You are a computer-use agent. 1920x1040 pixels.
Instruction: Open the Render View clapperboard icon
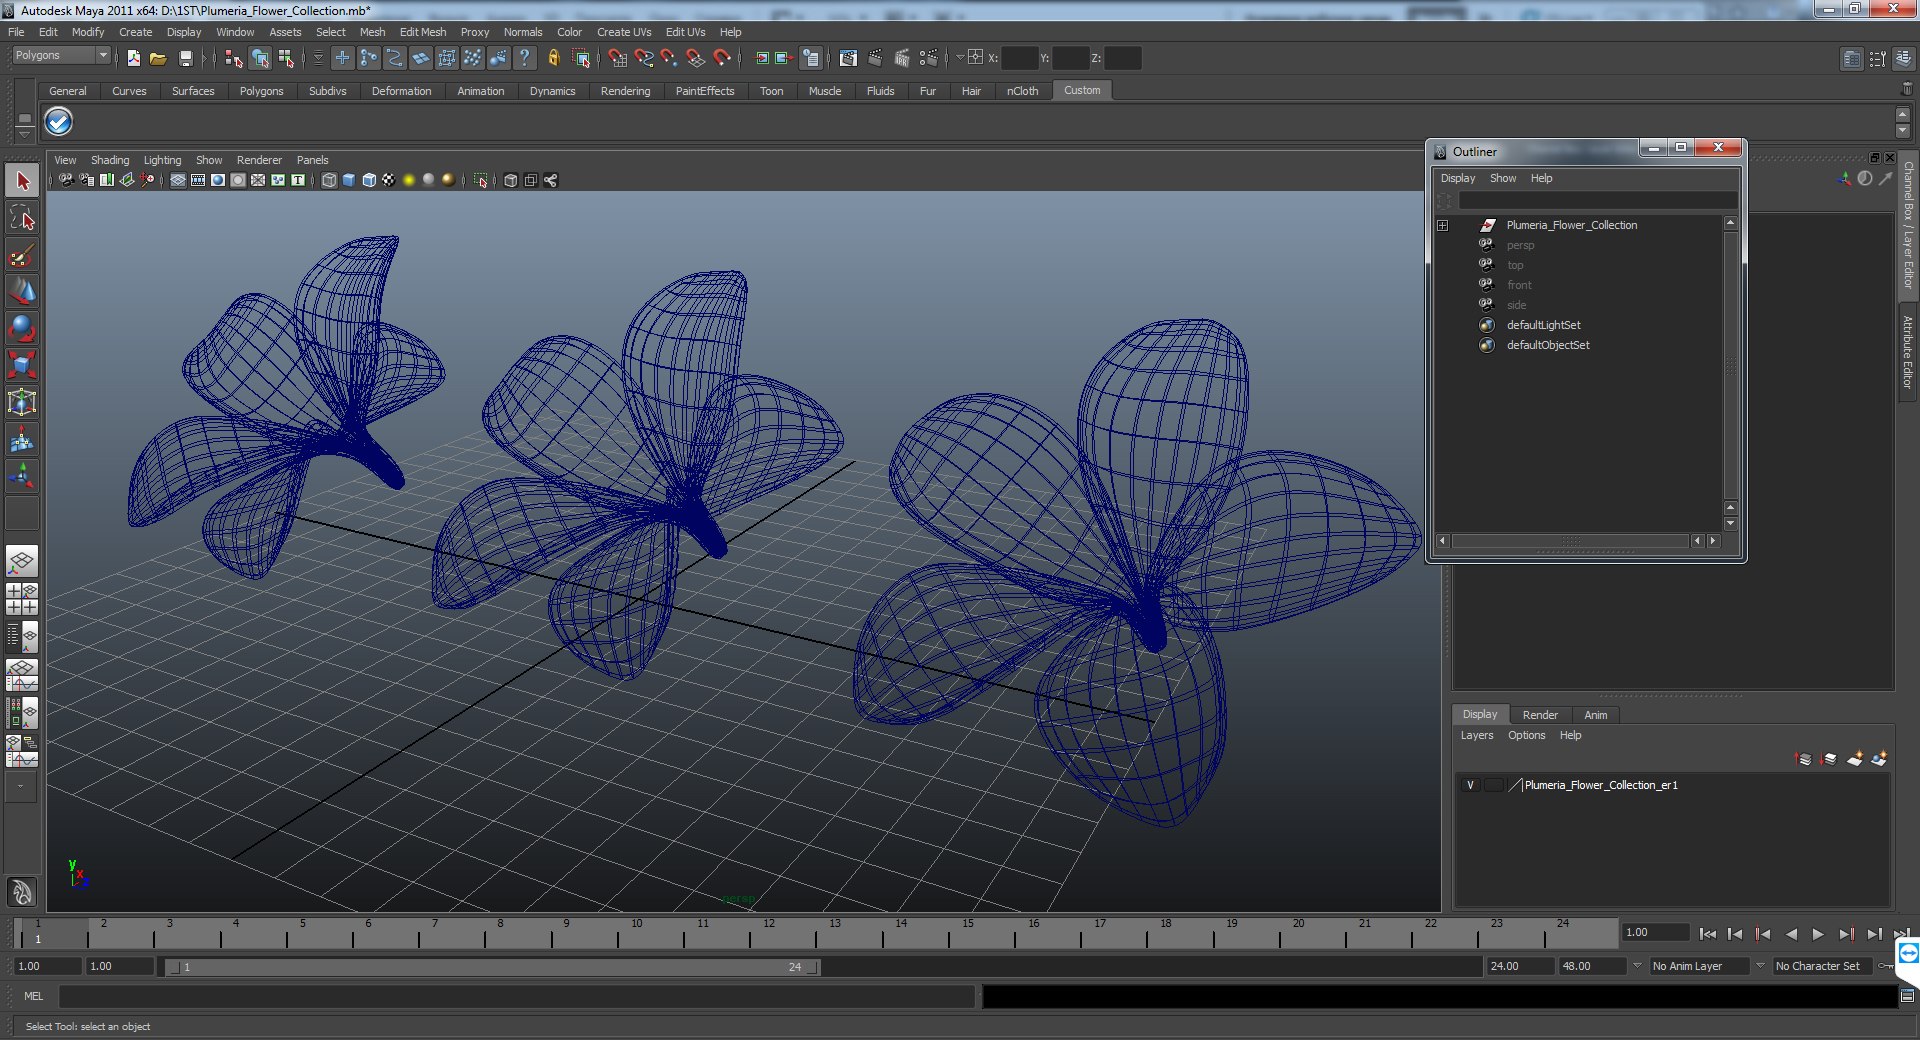(x=848, y=58)
